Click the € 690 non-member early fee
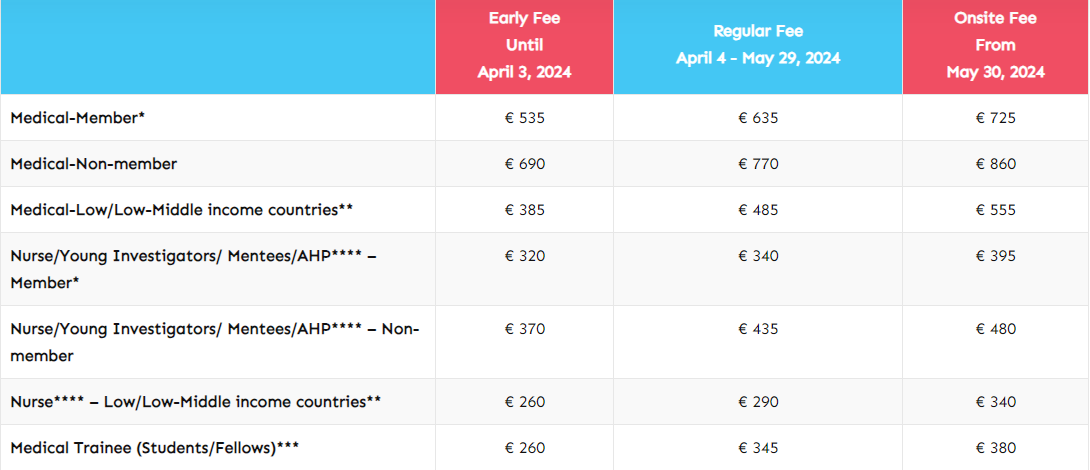Image resolution: width=1090 pixels, height=470 pixels. pyautogui.click(x=525, y=164)
